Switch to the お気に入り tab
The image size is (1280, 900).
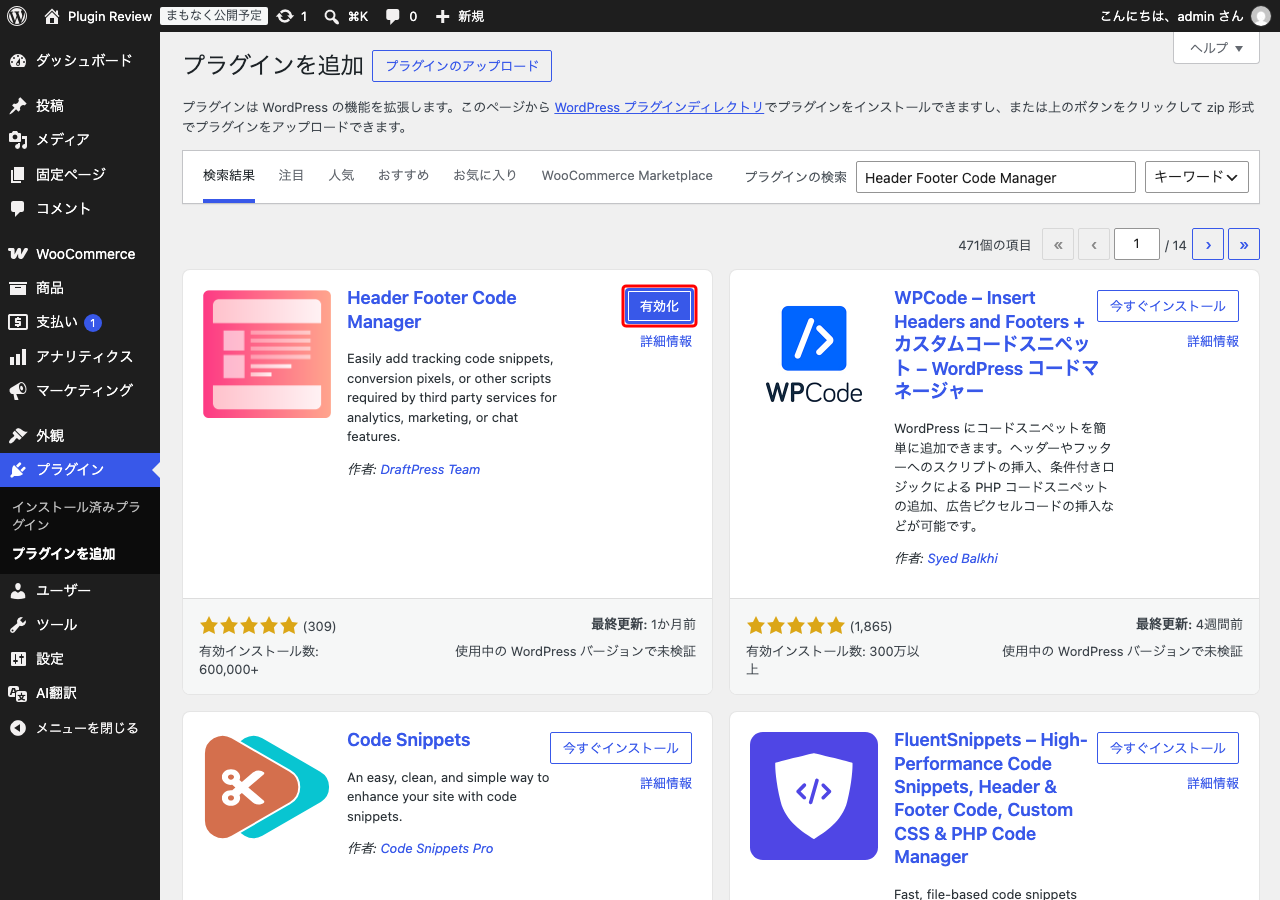485,176
